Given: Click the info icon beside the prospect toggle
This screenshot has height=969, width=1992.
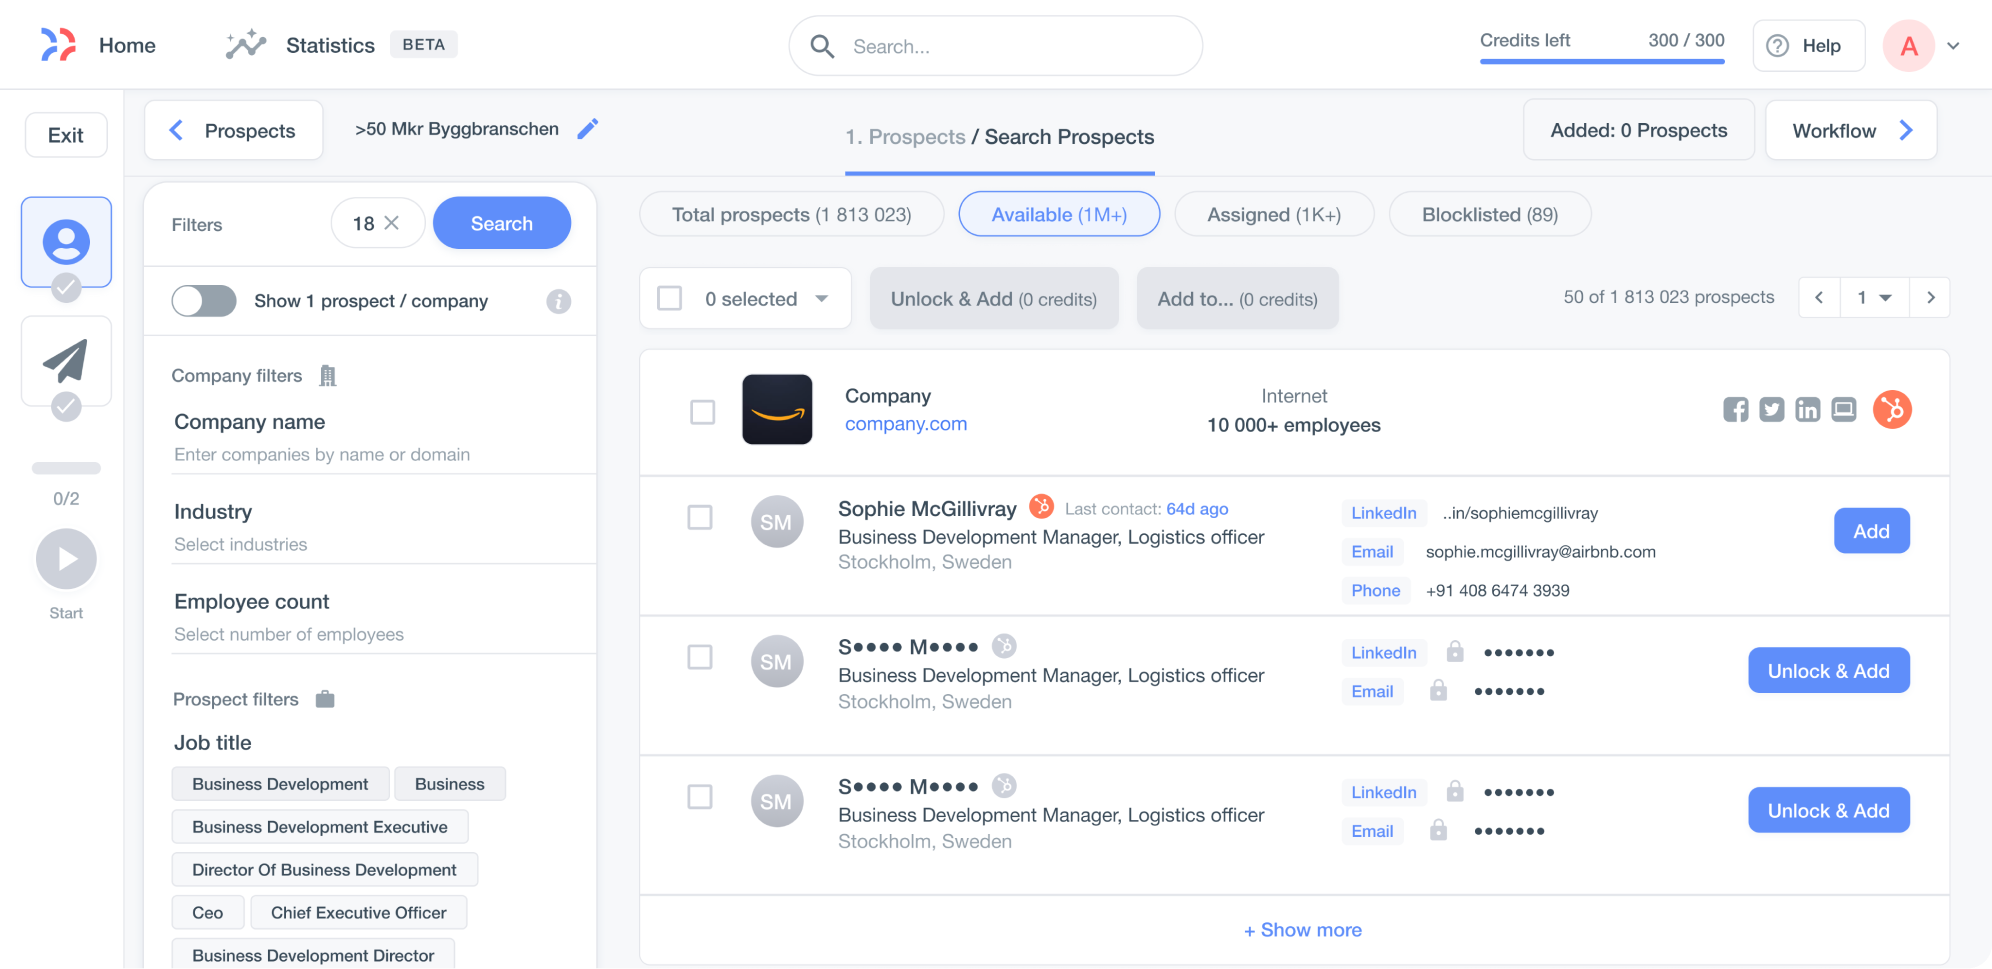Looking at the screenshot, I should [559, 301].
